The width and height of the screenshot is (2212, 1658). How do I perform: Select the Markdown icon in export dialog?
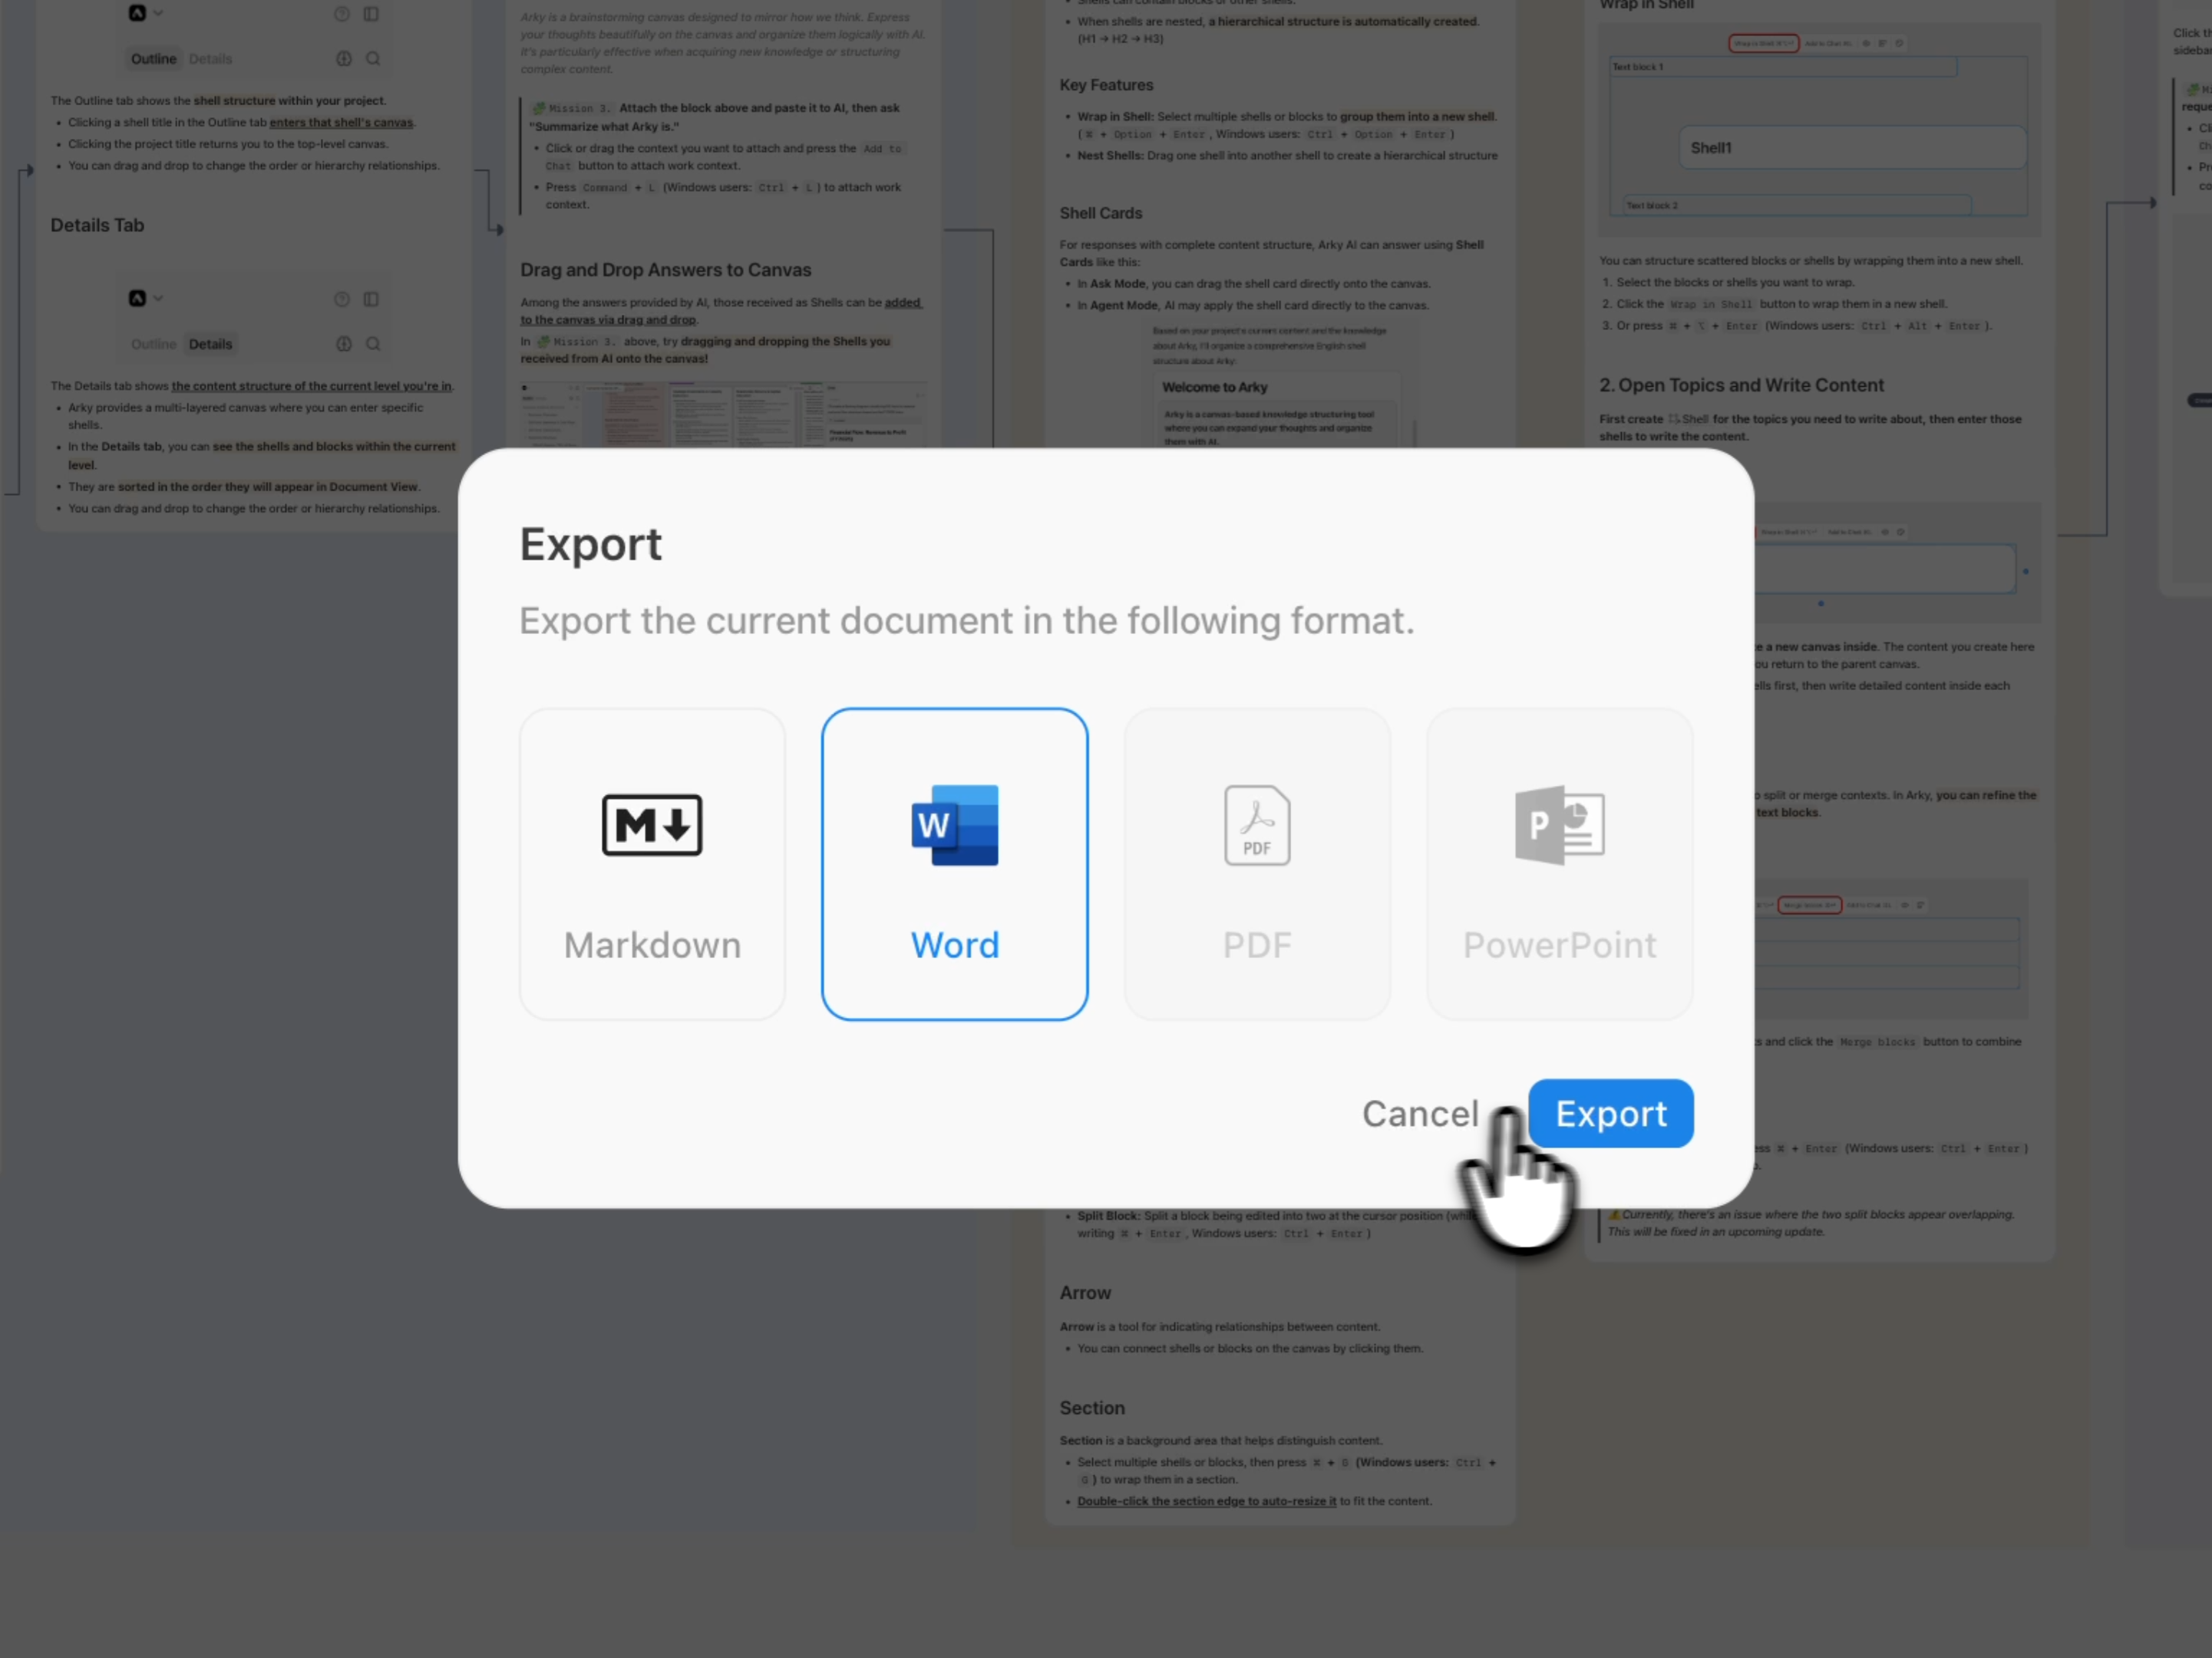click(x=652, y=825)
